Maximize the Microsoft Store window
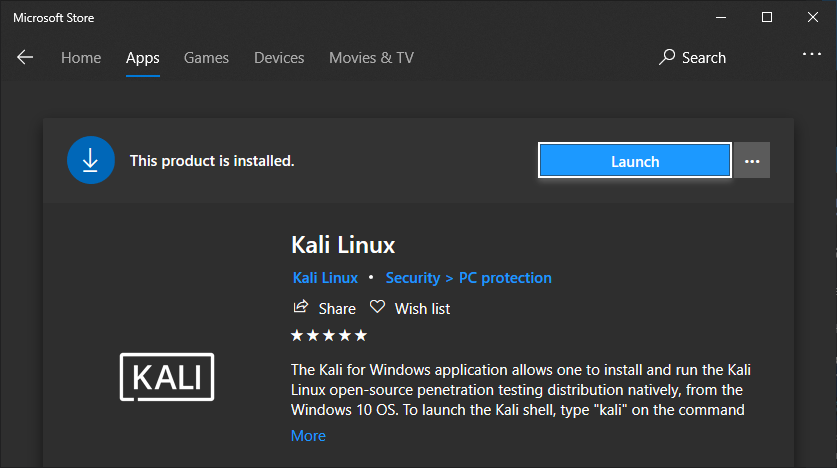 click(x=767, y=17)
